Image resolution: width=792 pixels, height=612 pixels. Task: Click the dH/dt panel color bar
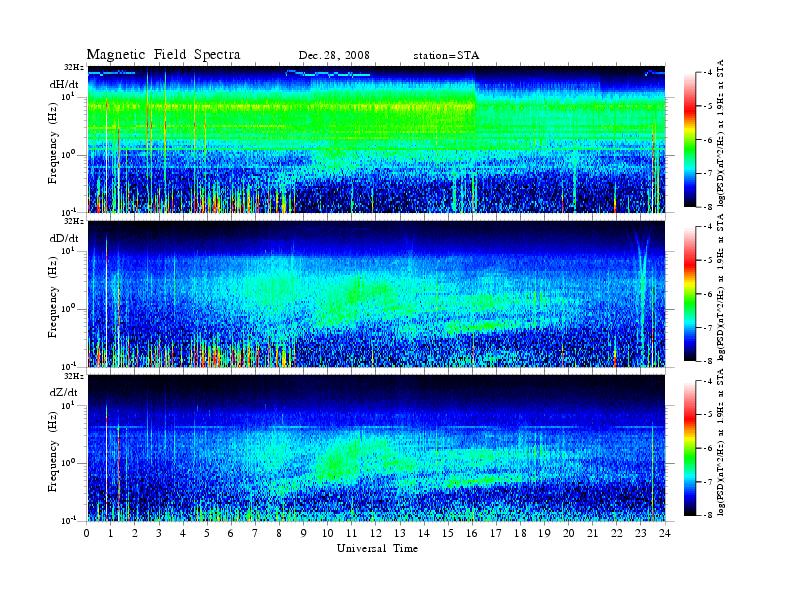point(689,139)
